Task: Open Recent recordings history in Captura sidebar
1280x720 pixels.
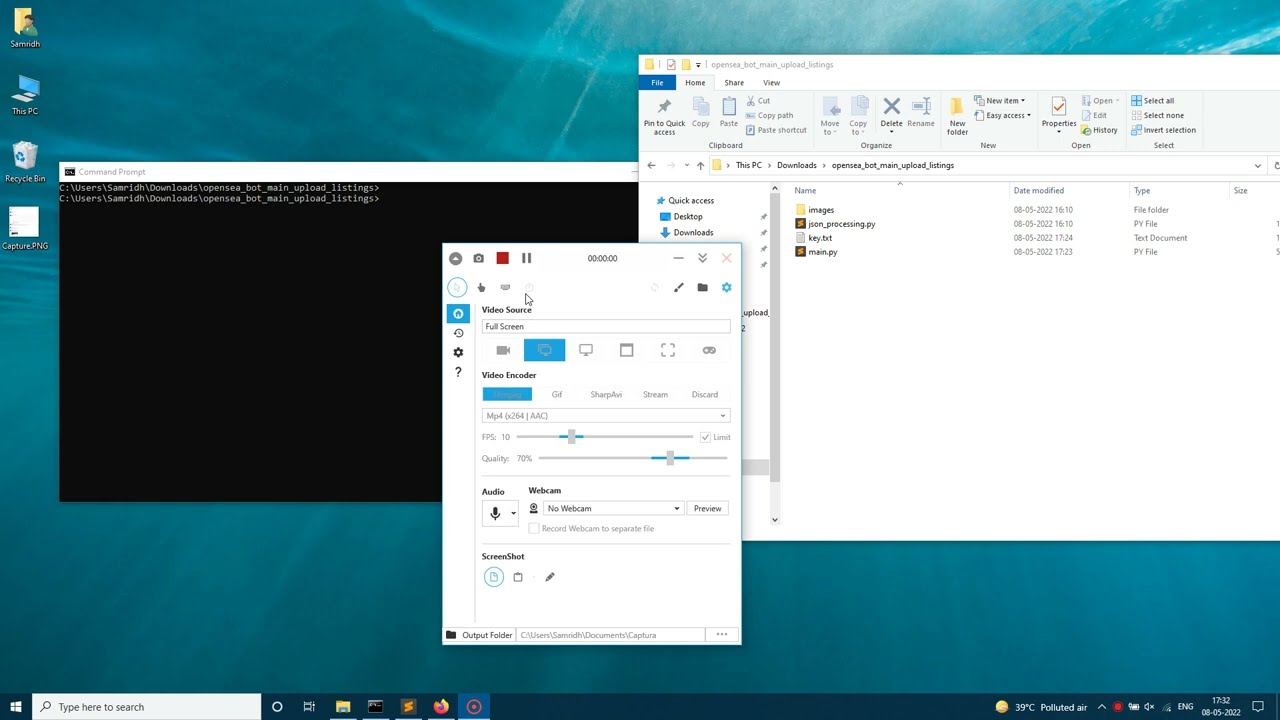Action: coord(458,333)
